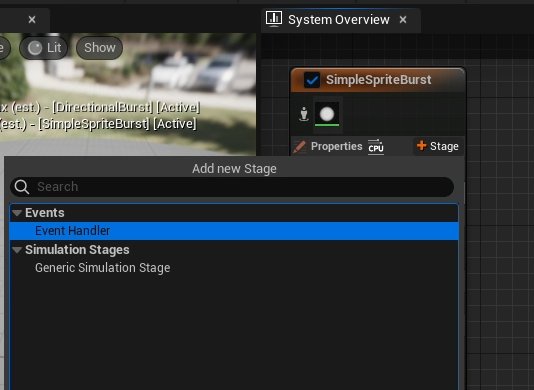Select the SimpleSpriteBurst emitter title
The image size is (534, 390).
(x=378, y=80)
